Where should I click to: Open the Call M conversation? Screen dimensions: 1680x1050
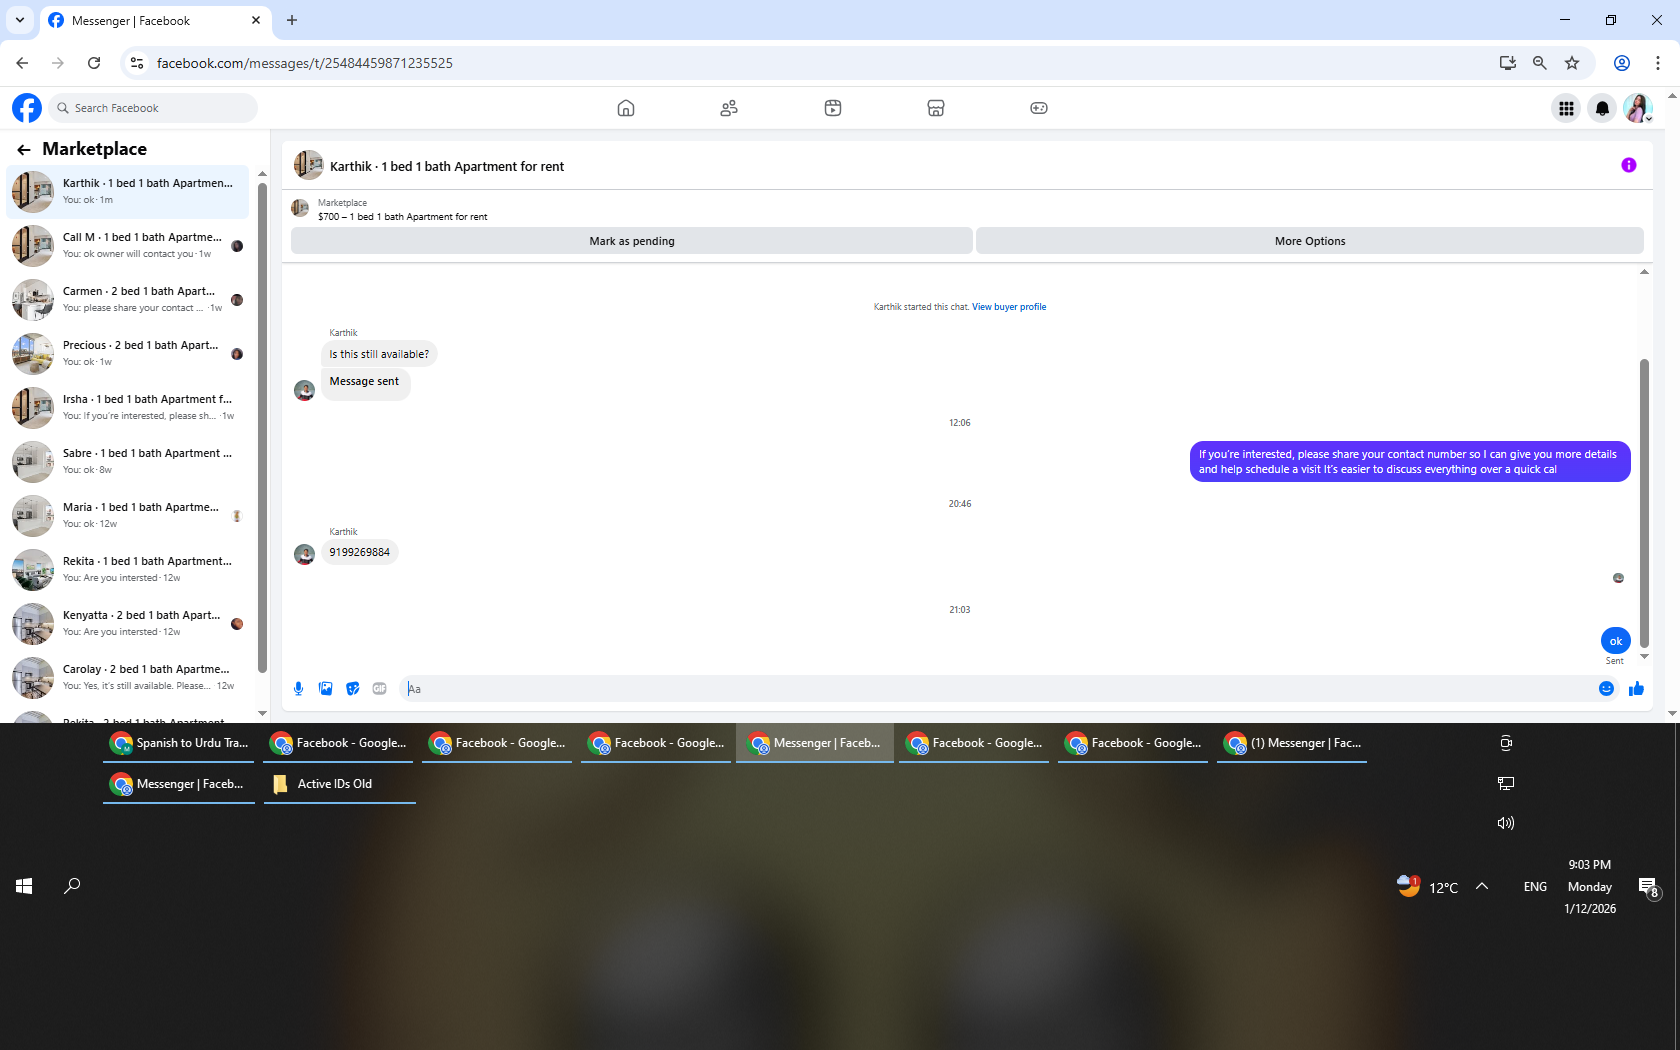pos(128,245)
